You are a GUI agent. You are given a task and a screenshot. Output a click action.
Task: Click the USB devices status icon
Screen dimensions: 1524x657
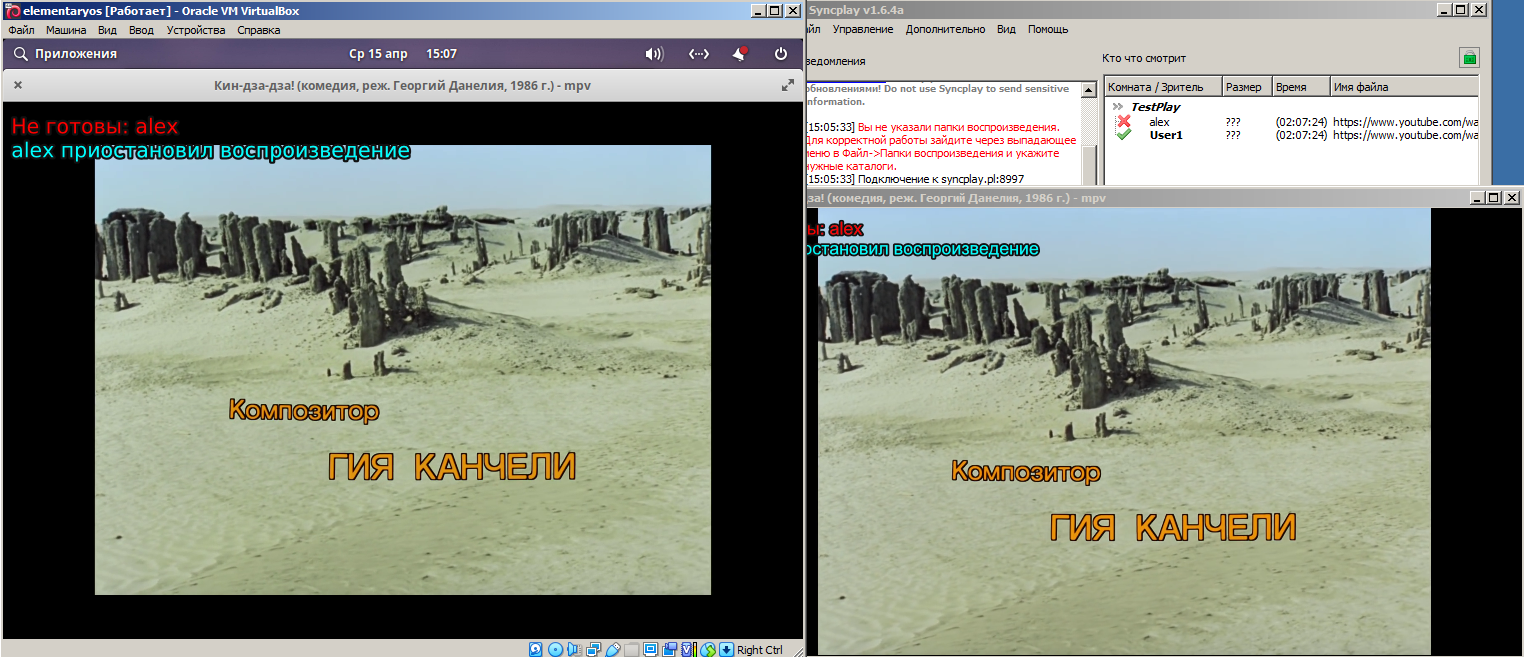[x=613, y=650]
